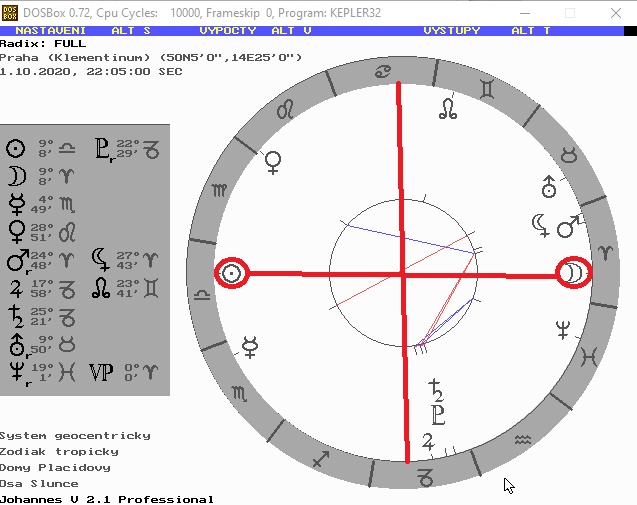Open the NASTAVENI menu
The image size is (637, 505).
tap(51, 31)
